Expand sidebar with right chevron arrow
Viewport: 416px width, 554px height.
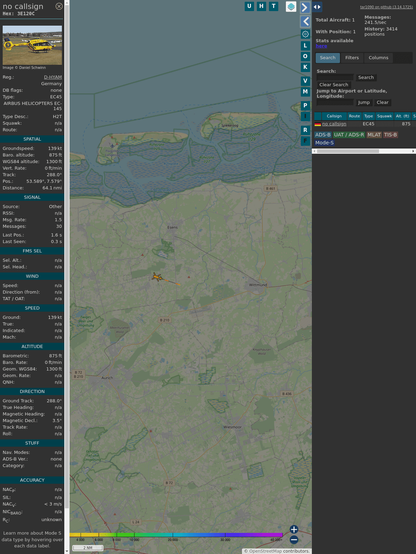point(305,7)
